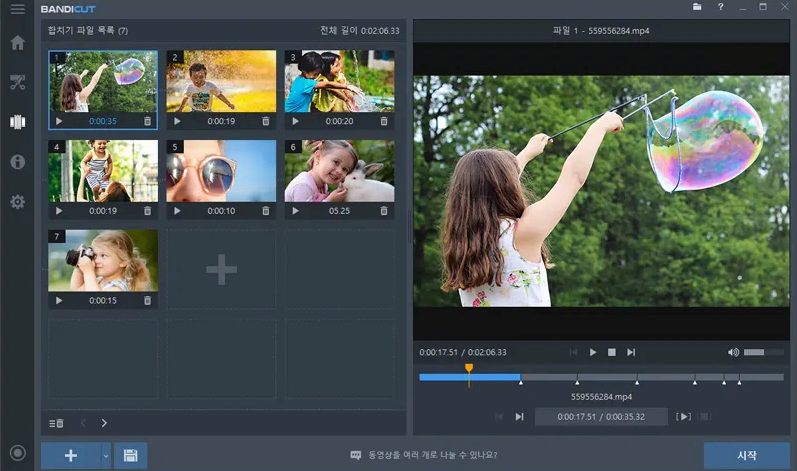797x471 pixels.
Task: Skip to next file in preview controls
Action: (631, 352)
